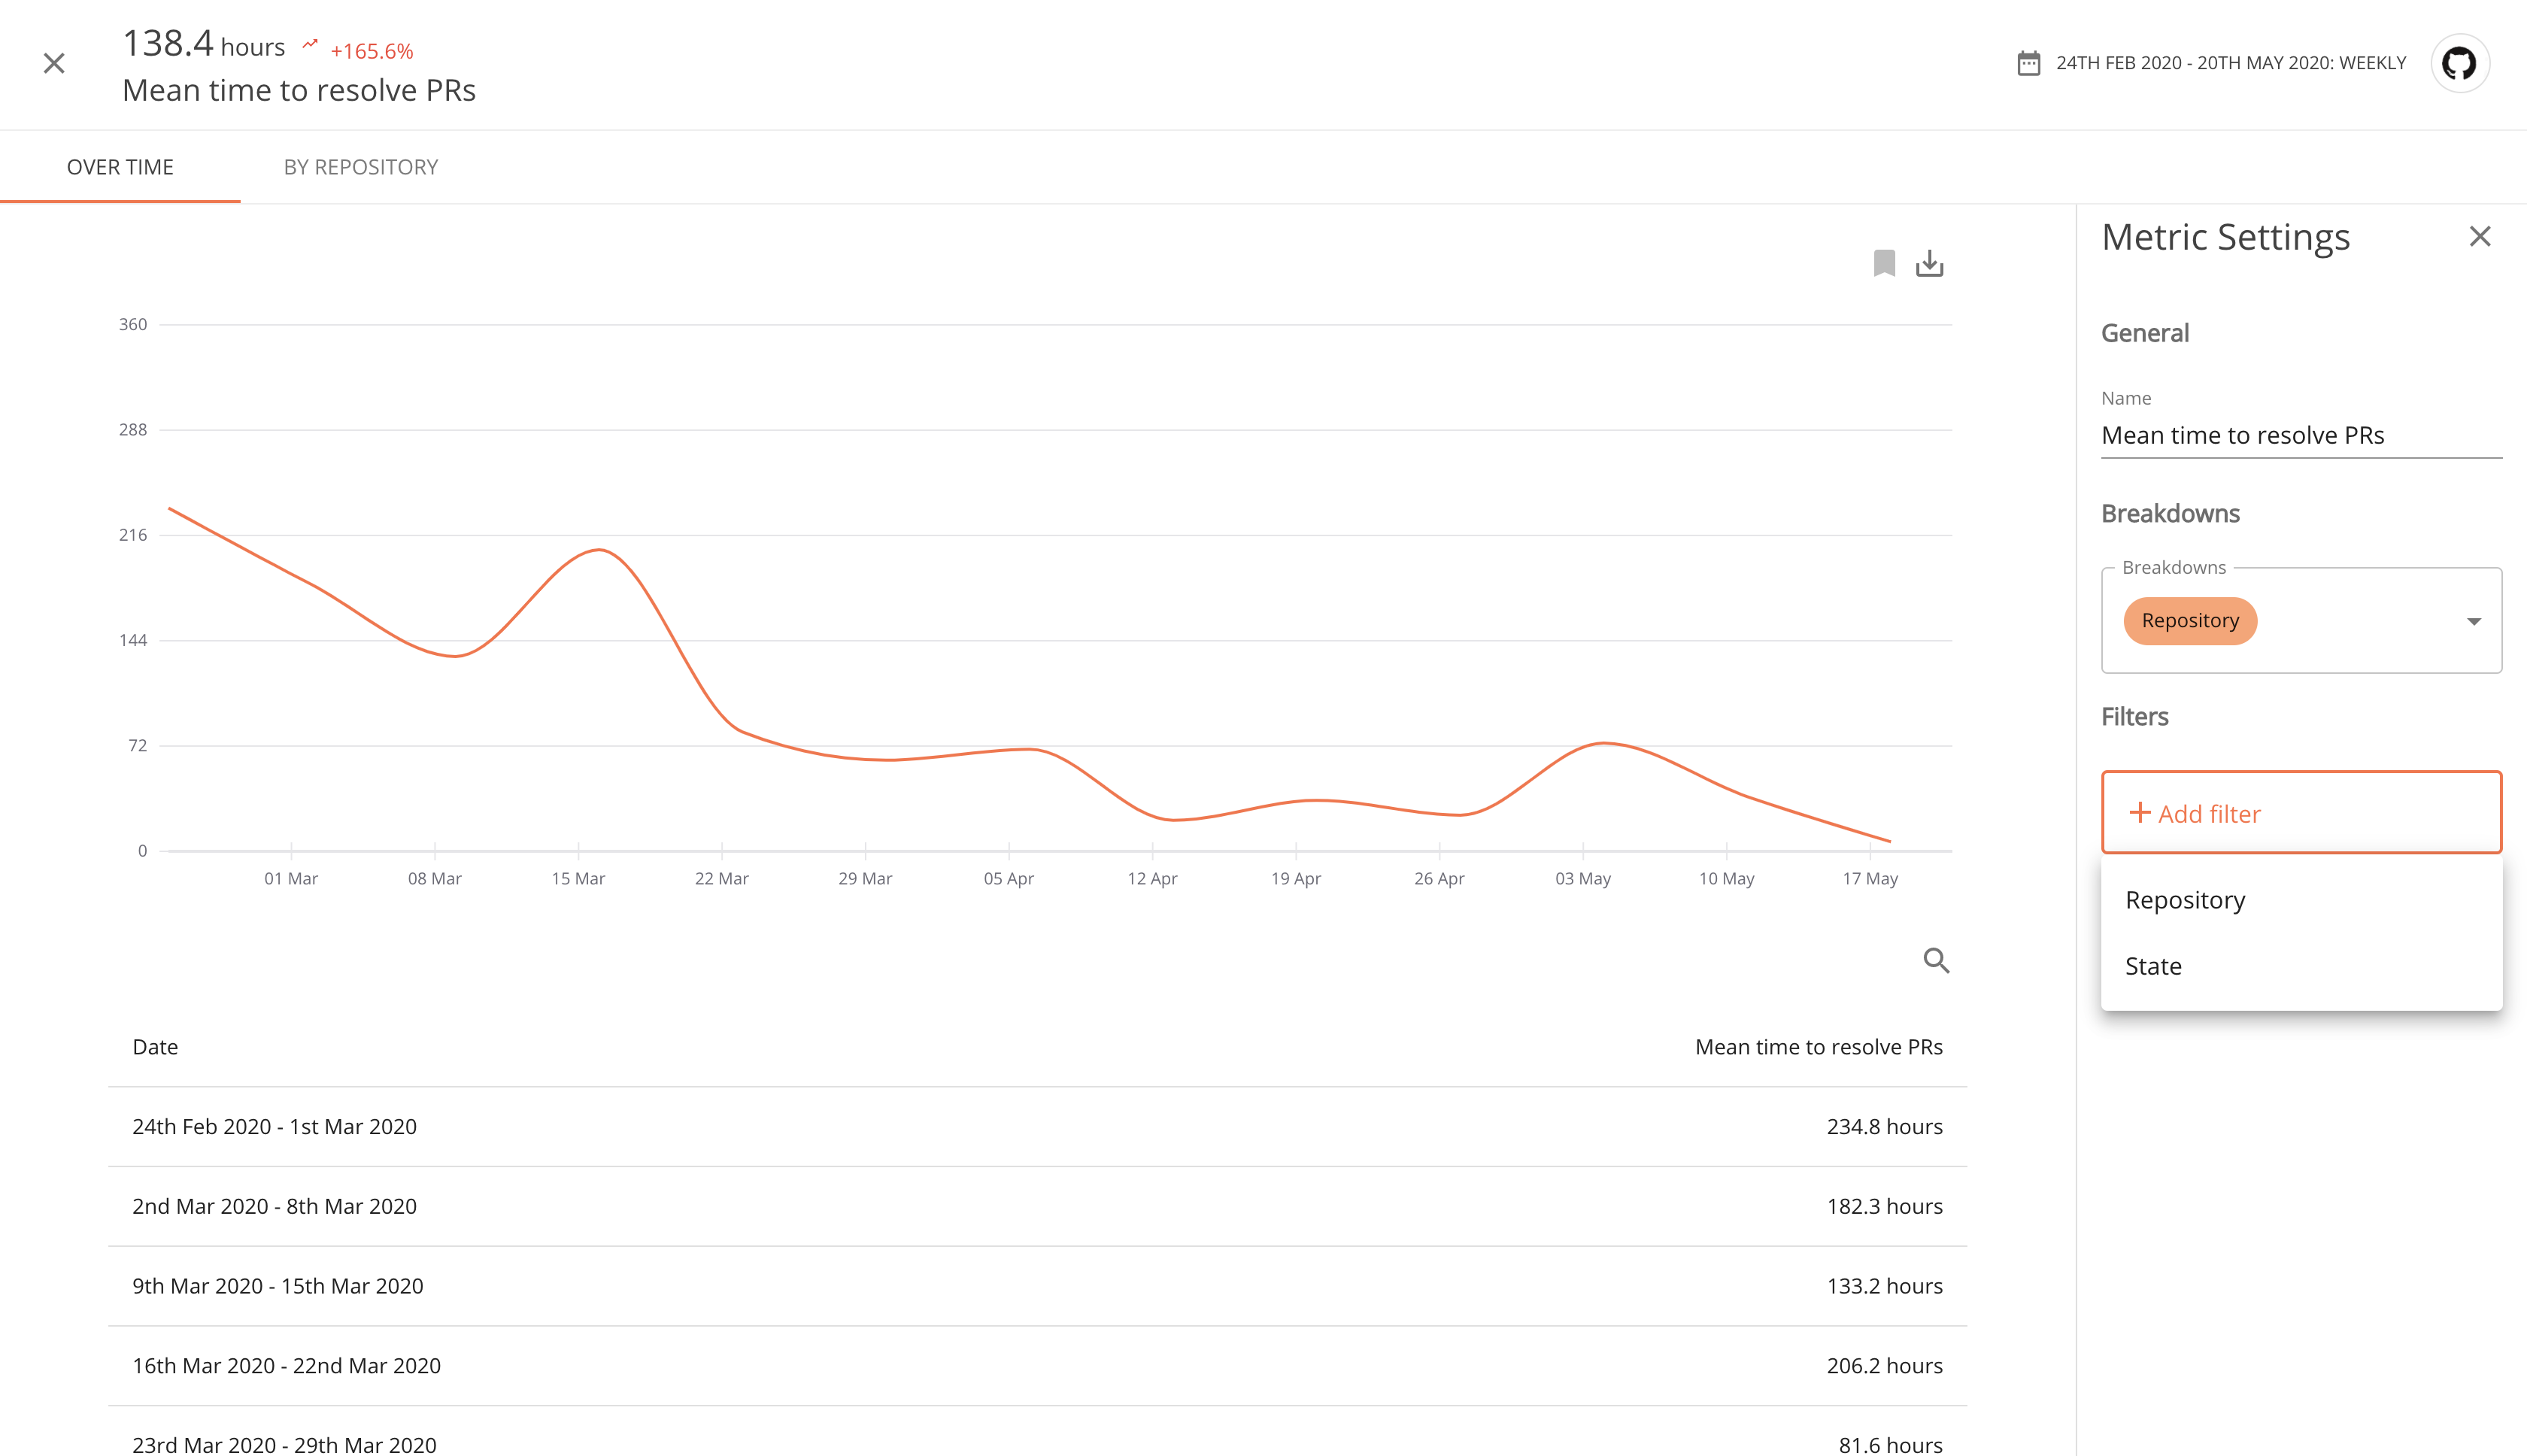
Task: Expand the Breakdowns dropdown arrow
Action: click(2473, 621)
